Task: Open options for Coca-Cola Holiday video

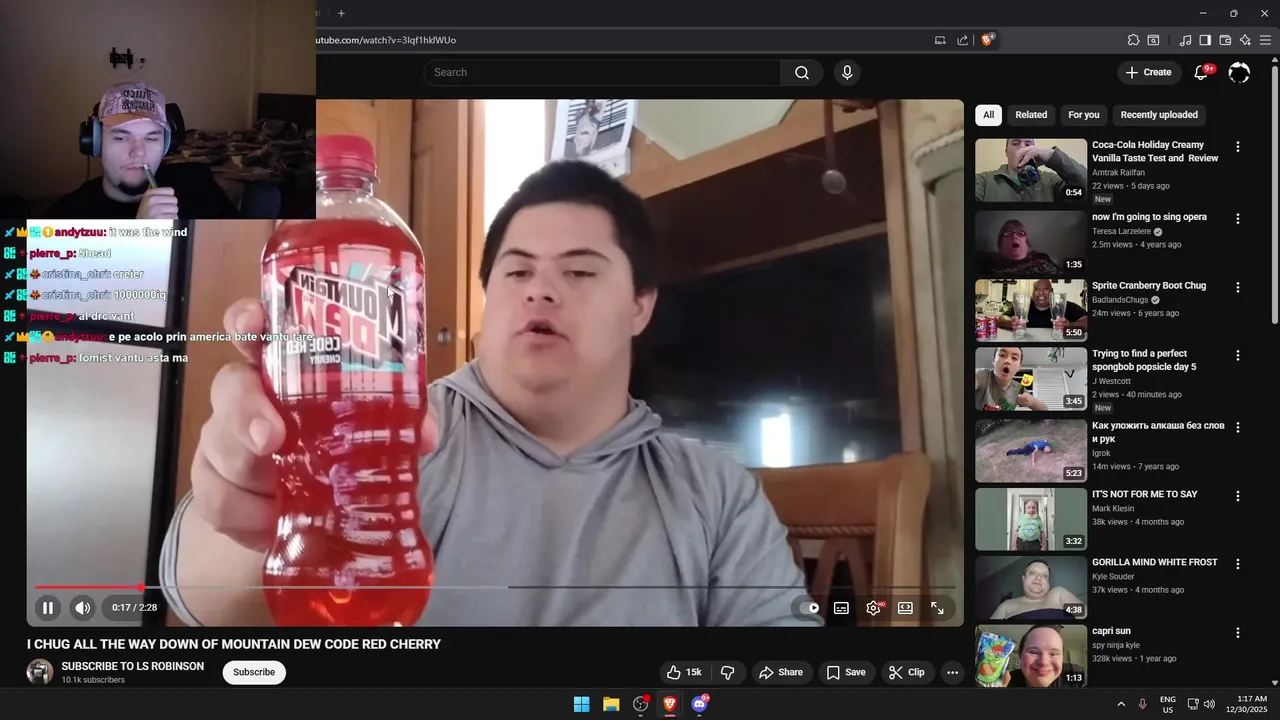Action: coord(1238,147)
